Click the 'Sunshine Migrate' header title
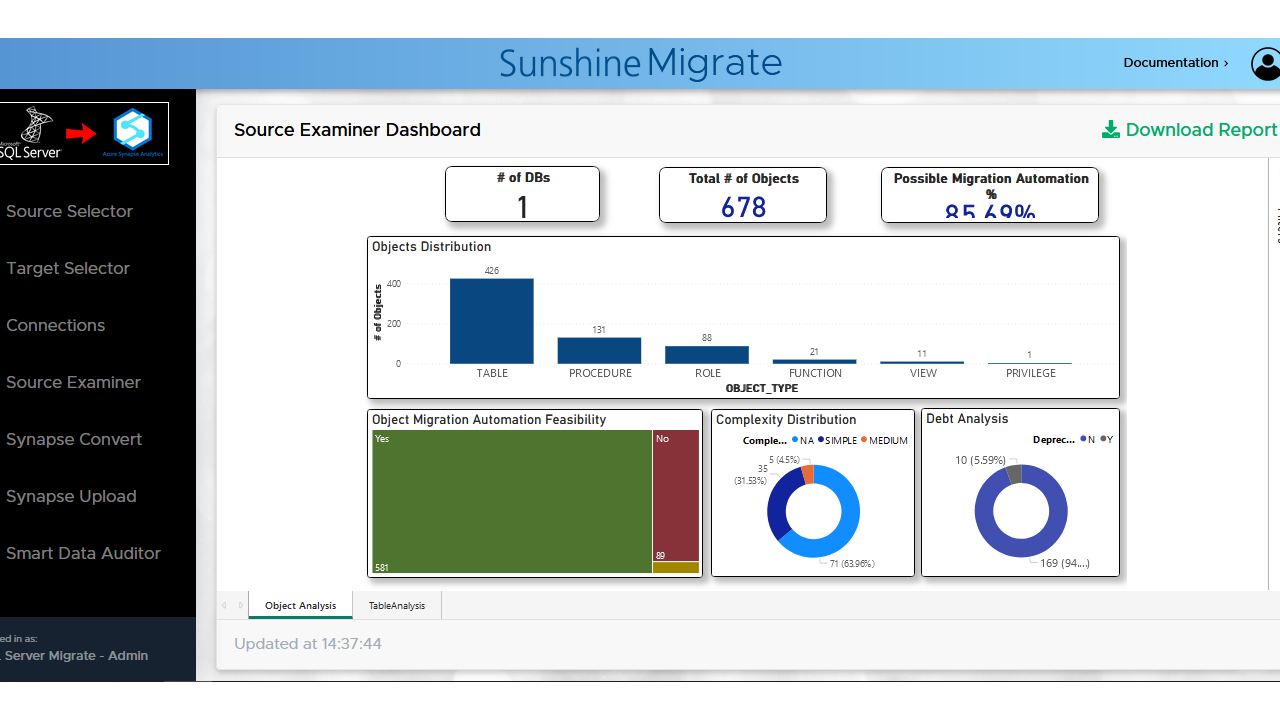The height and width of the screenshot is (720, 1280). pyautogui.click(x=640, y=63)
